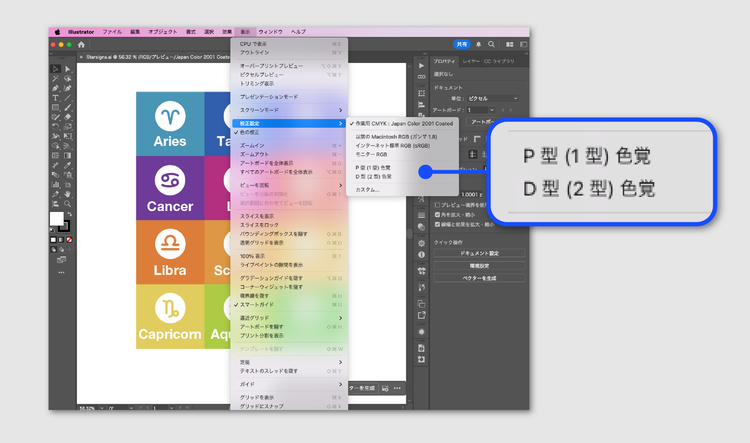Click the Home icon in the app bar
This screenshot has width=750, height=443.
click(x=81, y=44)
